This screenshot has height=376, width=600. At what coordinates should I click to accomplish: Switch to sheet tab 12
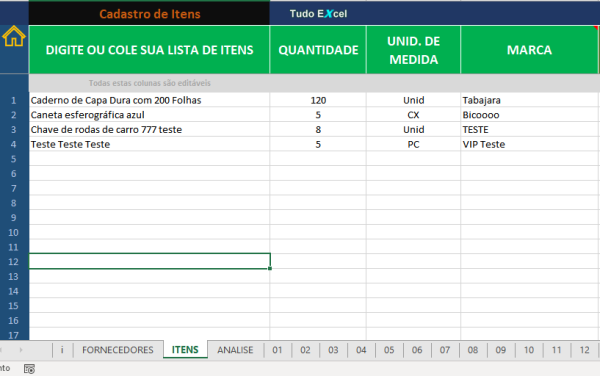click(x=584, y=350)
